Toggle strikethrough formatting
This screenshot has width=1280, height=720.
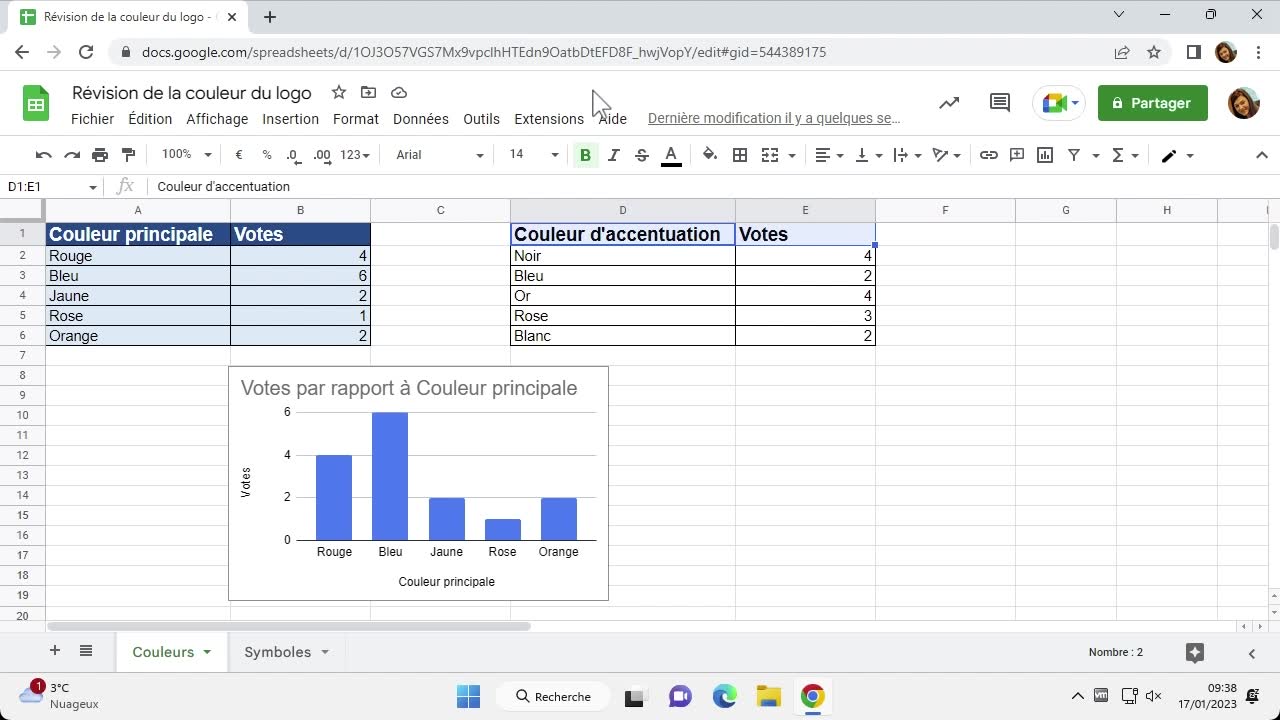click(x=642, y=155)
